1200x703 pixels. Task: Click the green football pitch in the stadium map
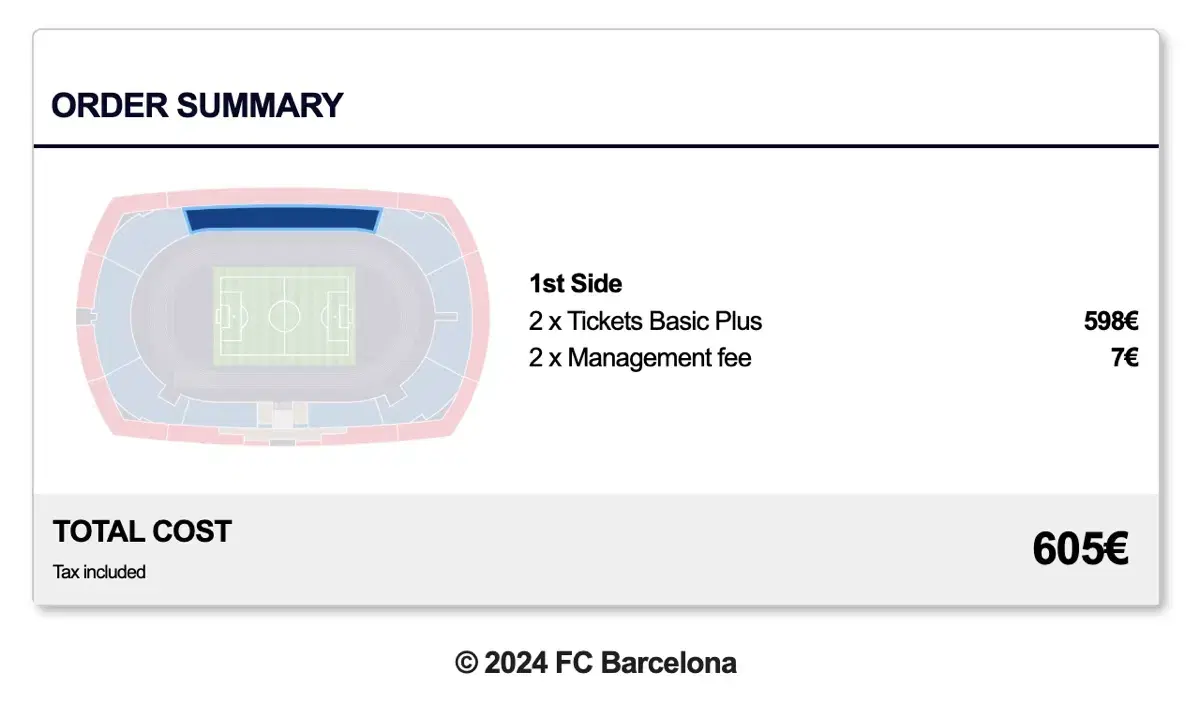click(284, 316)
